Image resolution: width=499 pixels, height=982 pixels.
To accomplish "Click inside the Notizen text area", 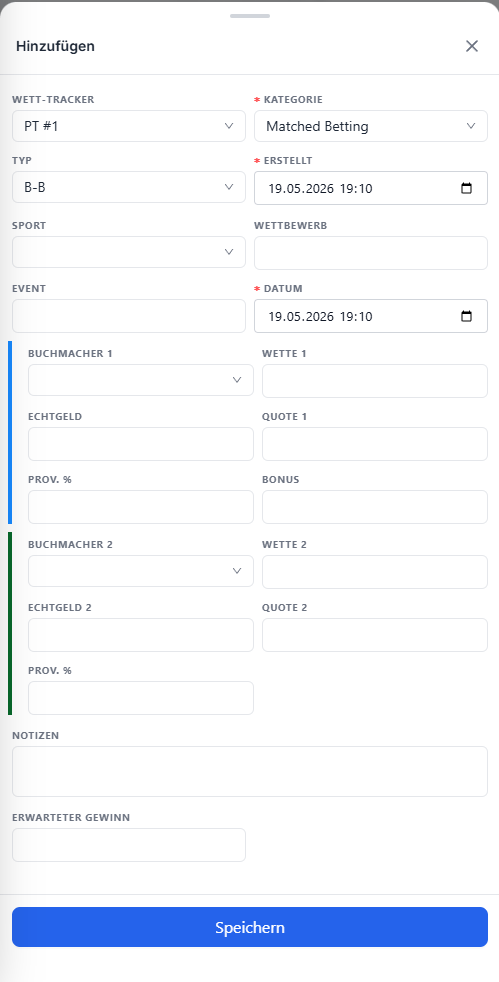I will [x=250, y=771].
